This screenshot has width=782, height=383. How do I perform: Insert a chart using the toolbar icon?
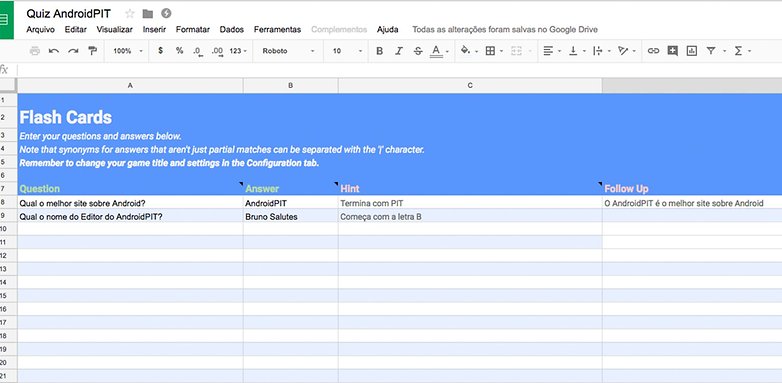[692, 50]
